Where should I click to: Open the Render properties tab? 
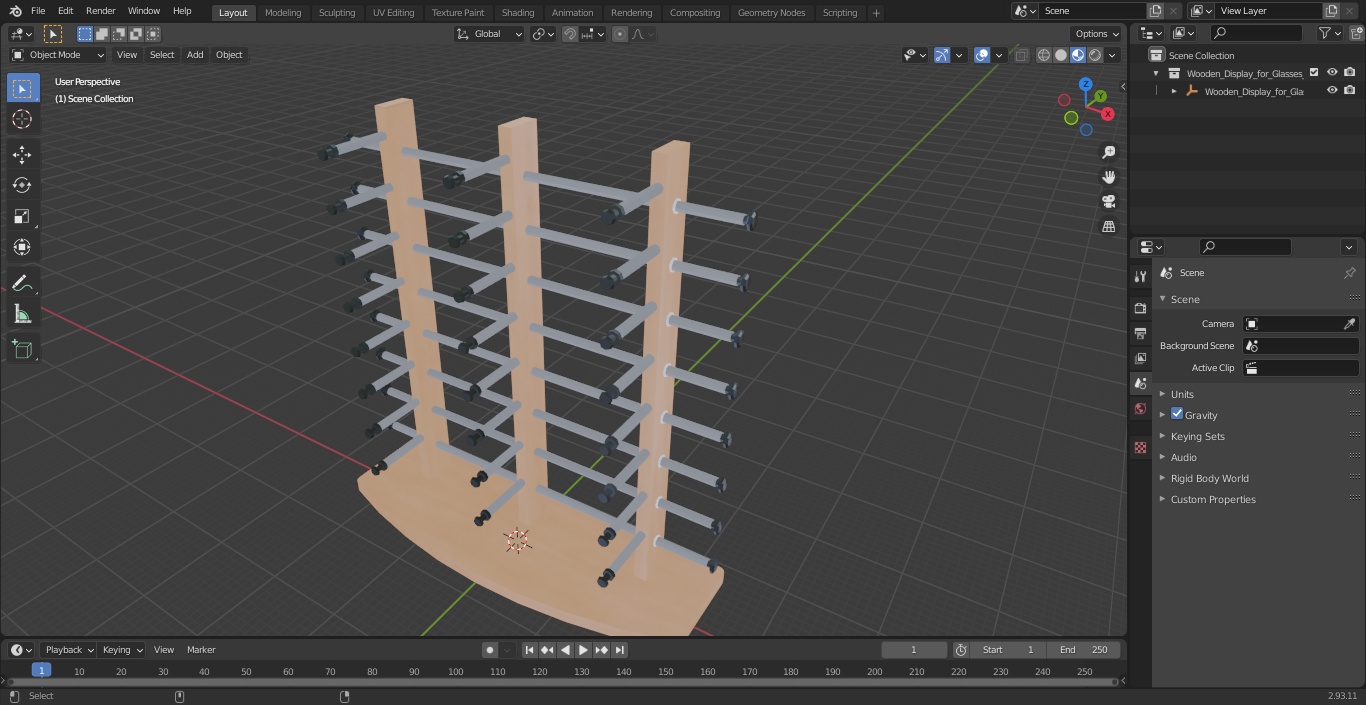pyautogui.click(x=1140, y=308)
